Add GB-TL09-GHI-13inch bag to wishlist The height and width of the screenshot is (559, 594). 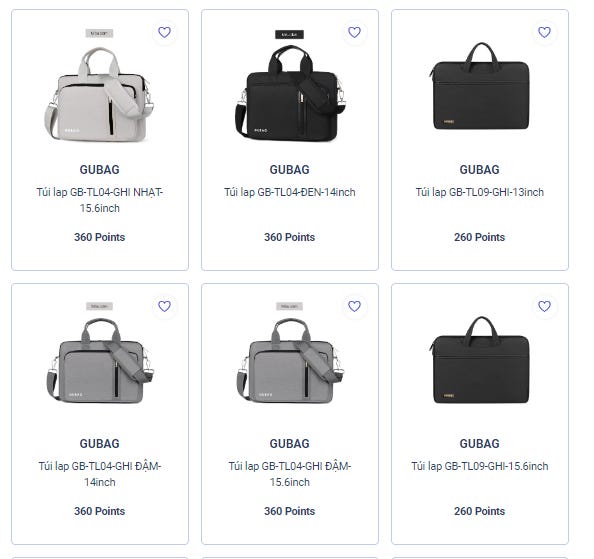coord(544,33)
